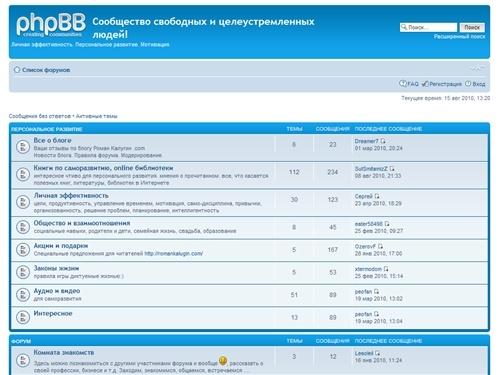Click the home icon beside Список форумов

tap(17, 70)
